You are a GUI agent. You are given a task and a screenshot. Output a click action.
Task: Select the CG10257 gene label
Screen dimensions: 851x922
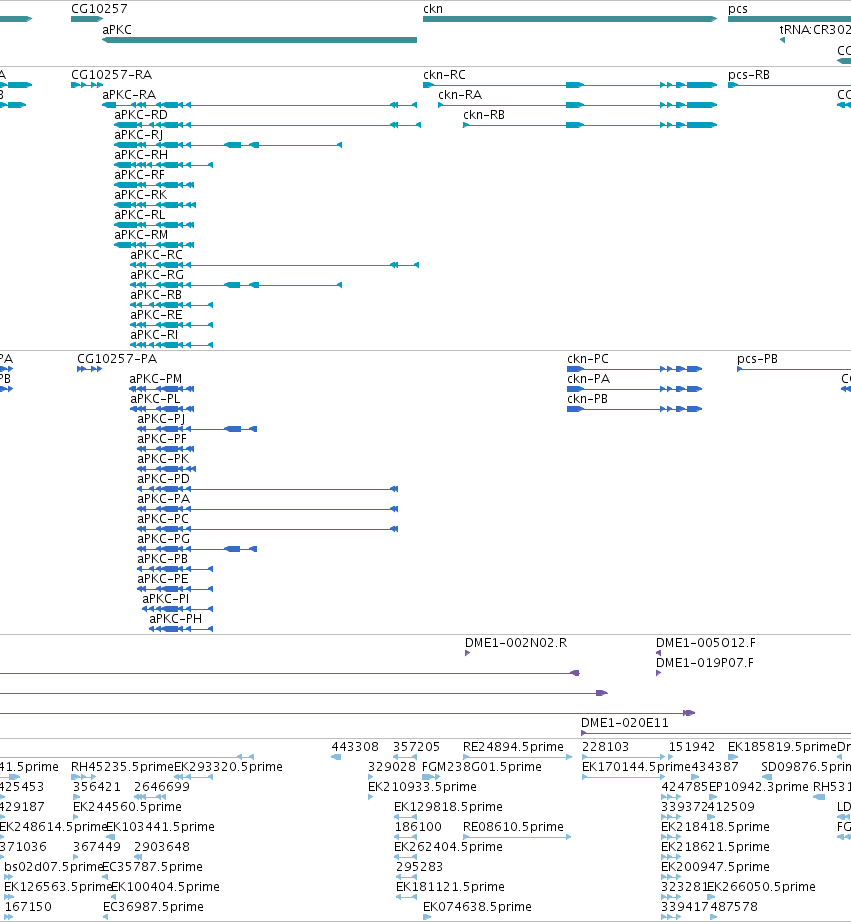click(99, 9)
